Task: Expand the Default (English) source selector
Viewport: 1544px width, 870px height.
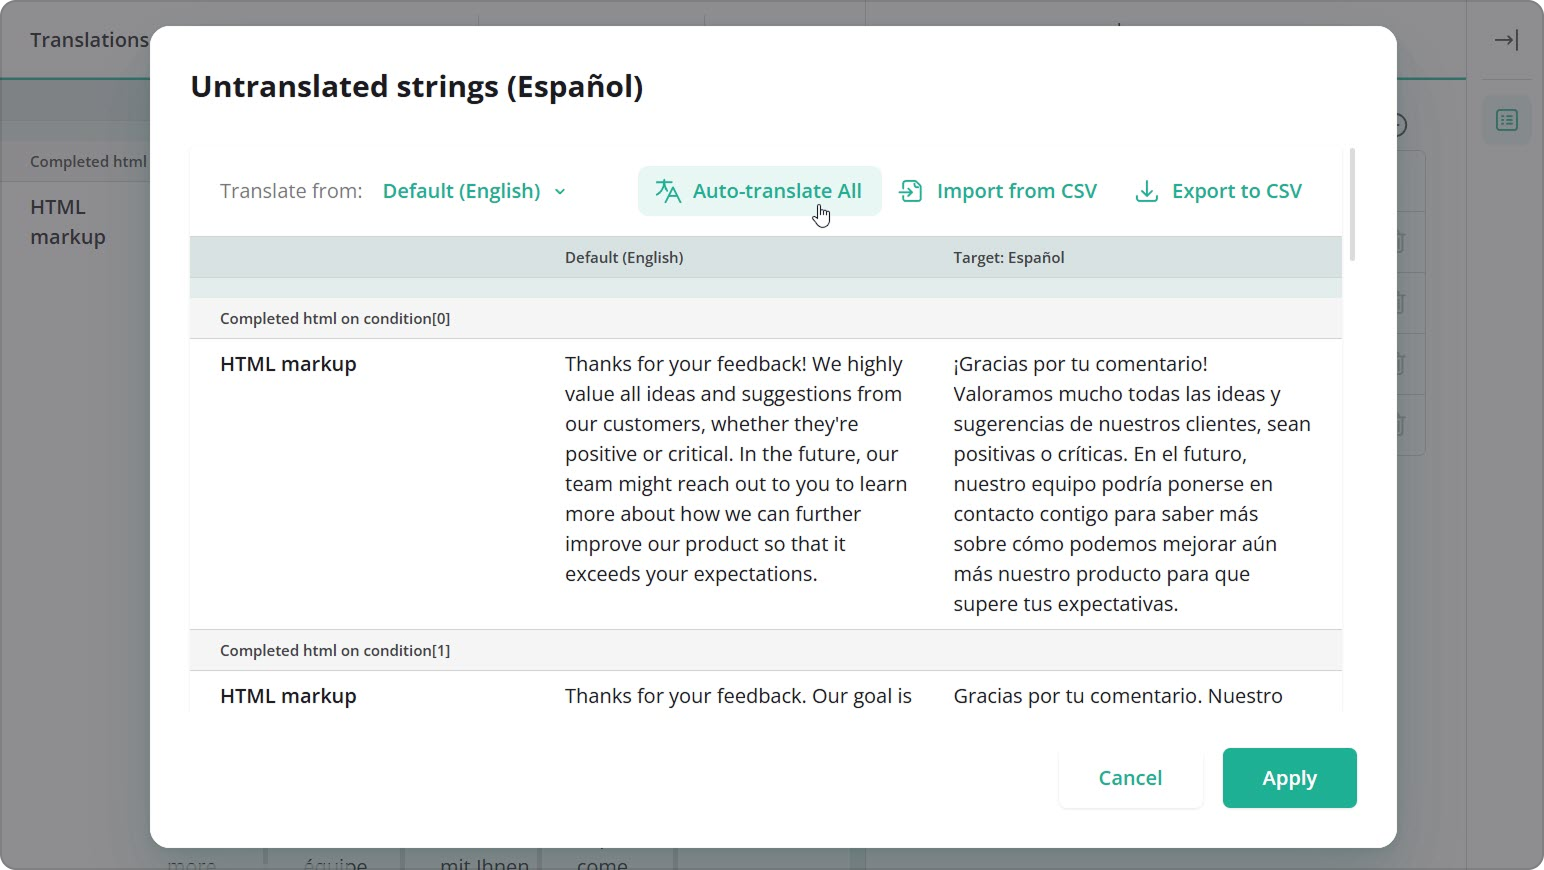Action: (x=472, y=190)
